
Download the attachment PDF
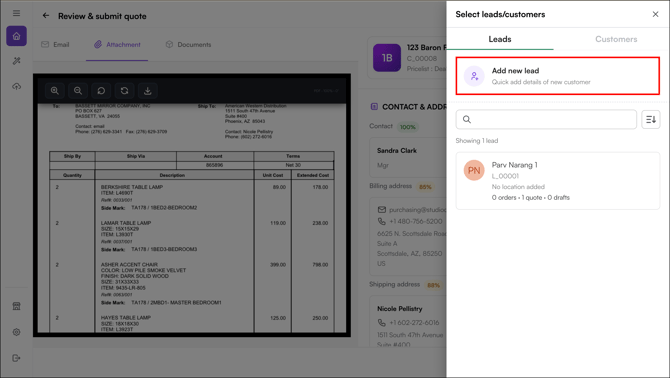pos(147,91)
